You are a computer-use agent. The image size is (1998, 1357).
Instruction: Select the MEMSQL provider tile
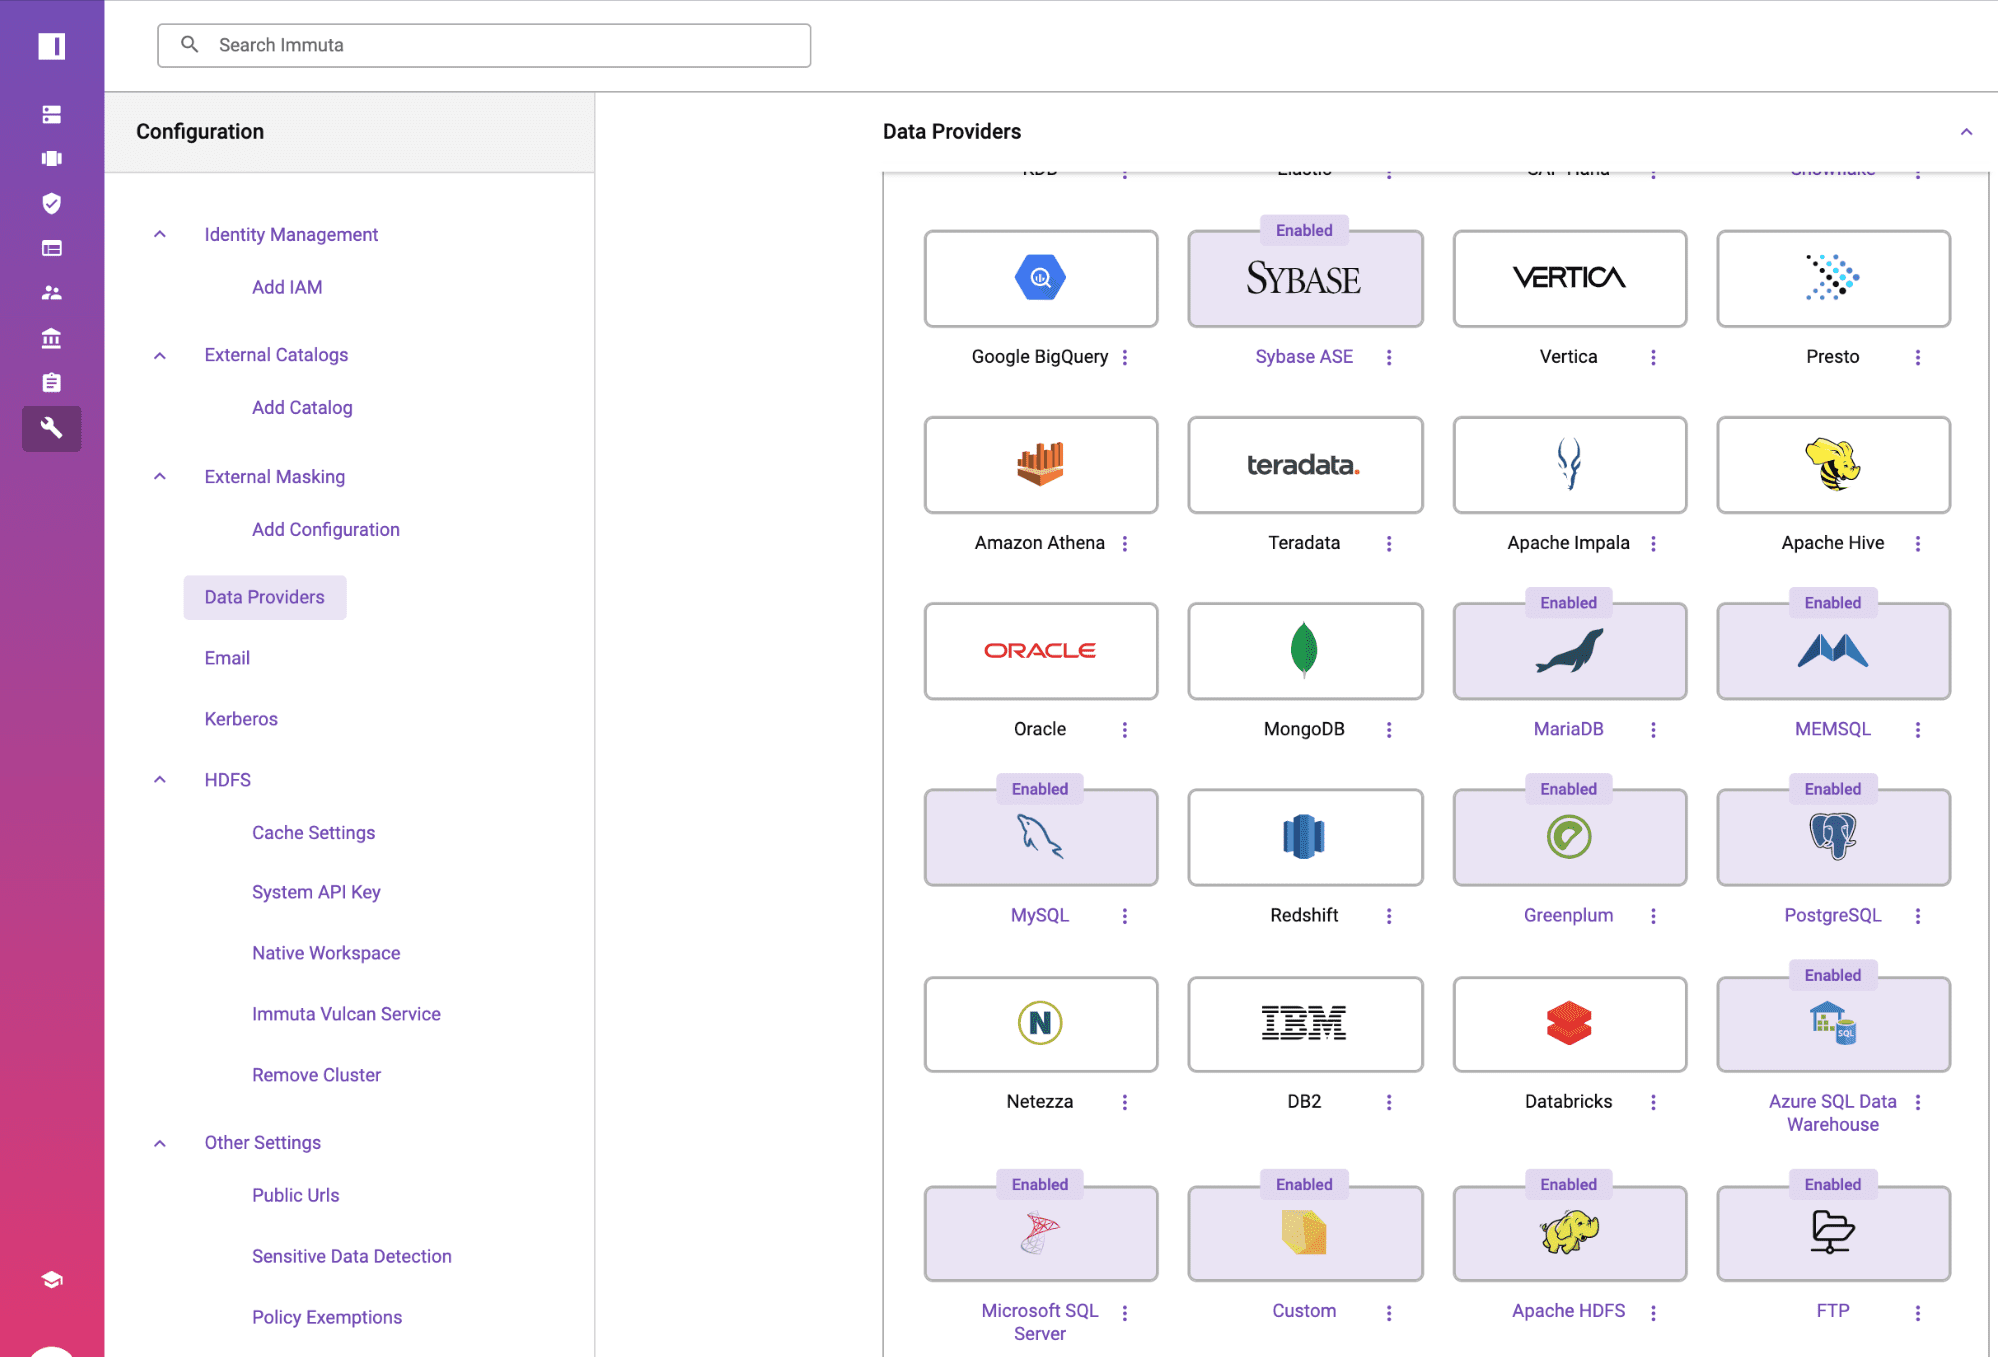[1833, 651]
